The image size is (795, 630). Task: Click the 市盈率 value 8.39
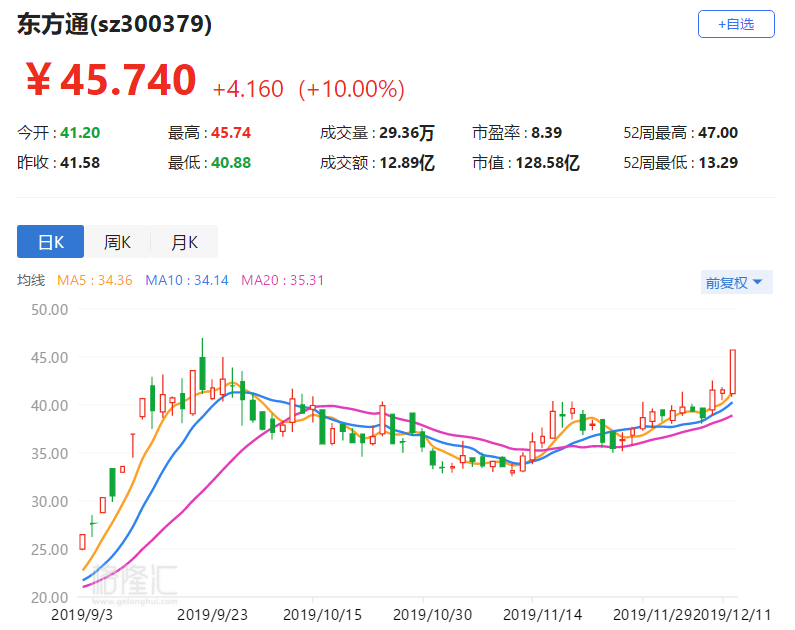click(x=547, y=133)
